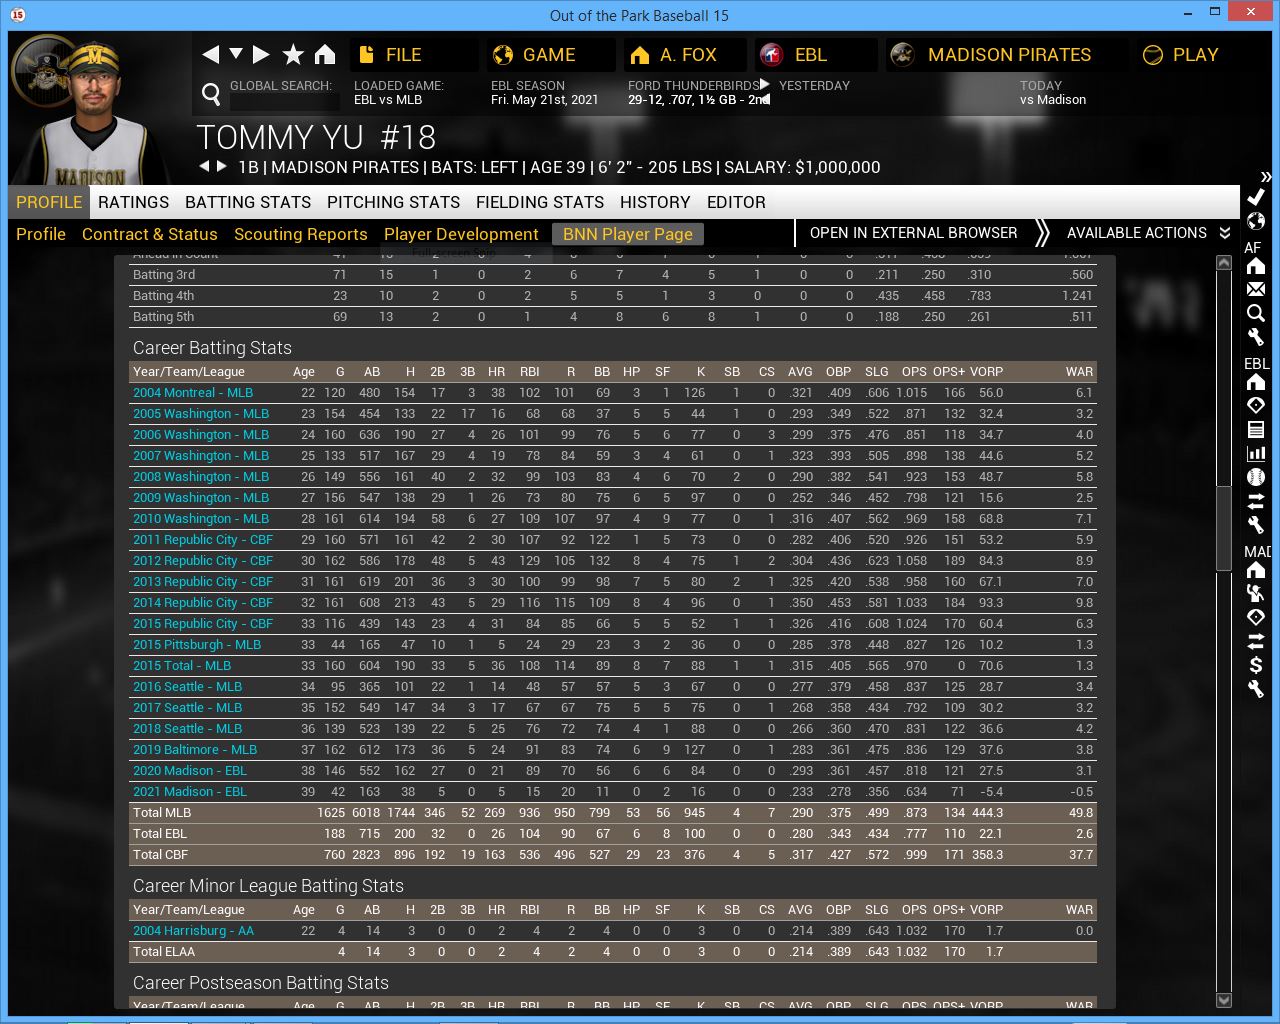Show next player with small right arrow
Image resolution: width=1280 pixels, height=1024 pixels.
click(x=222, y=166)
